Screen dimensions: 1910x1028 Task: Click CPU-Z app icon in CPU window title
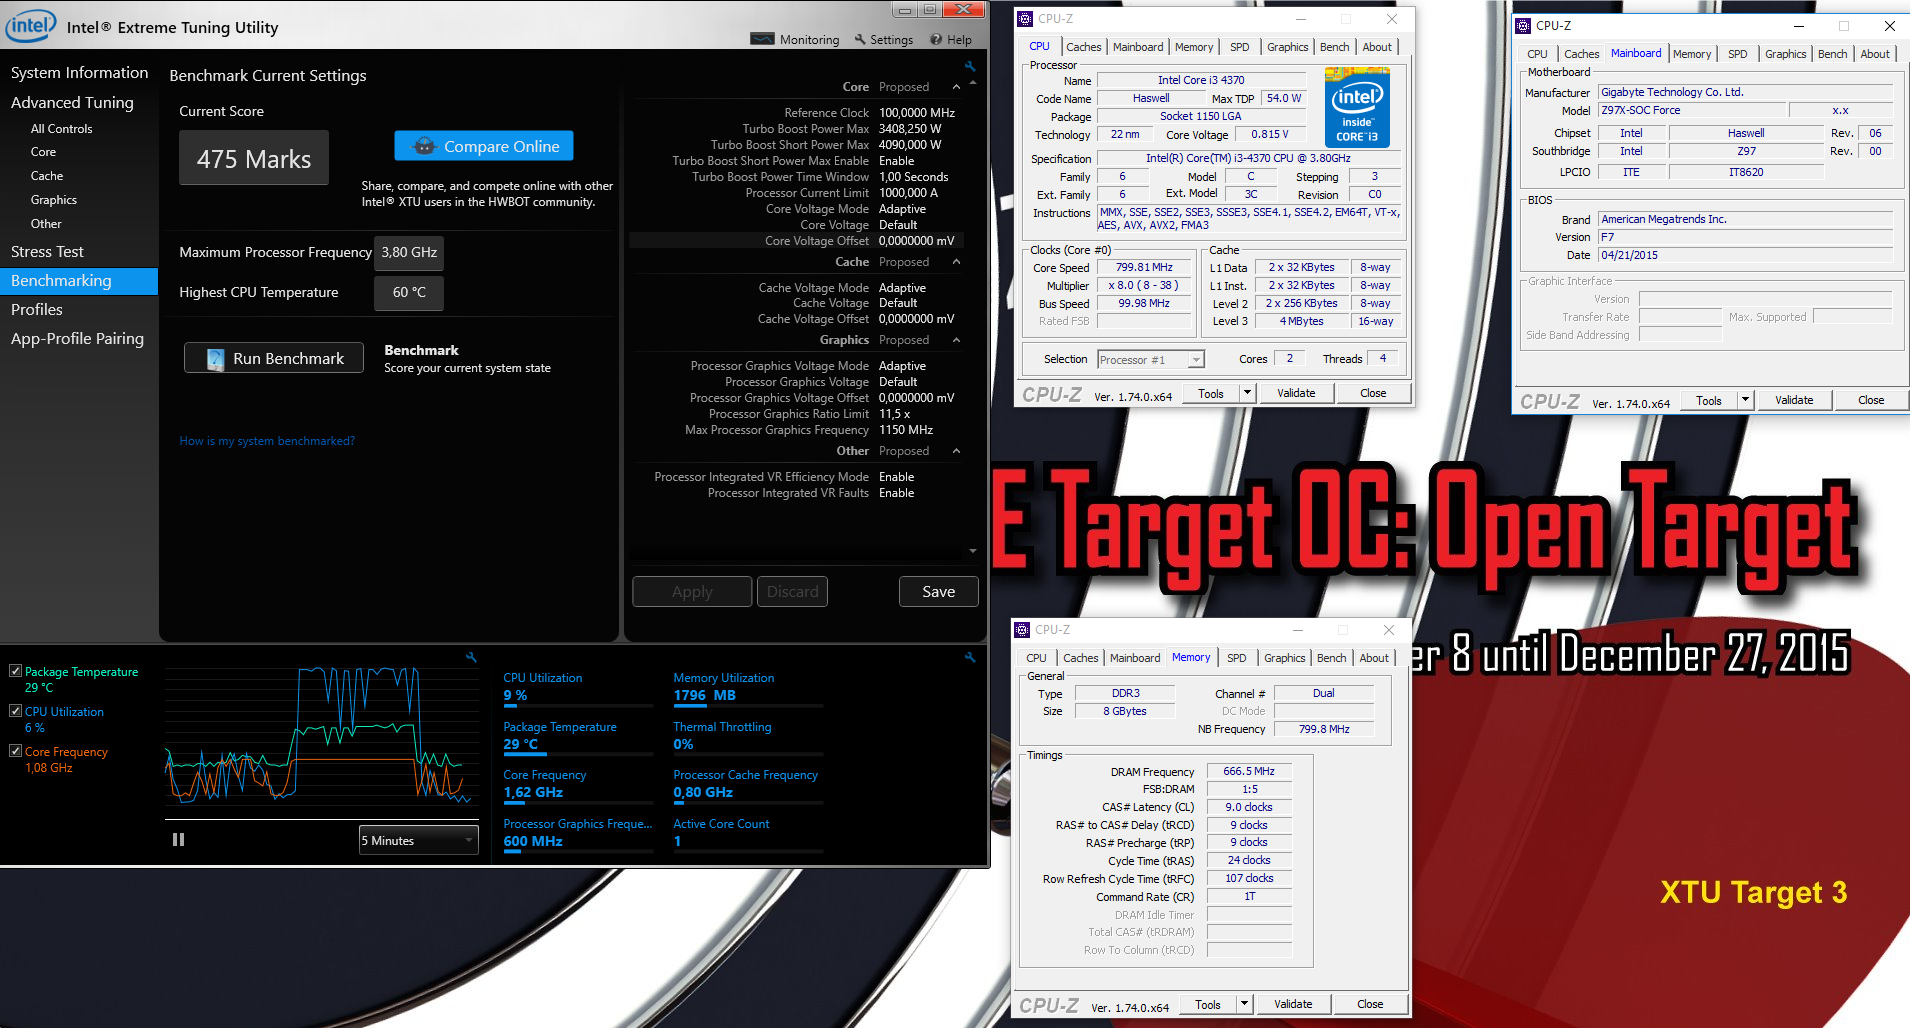coord(1024,19)
